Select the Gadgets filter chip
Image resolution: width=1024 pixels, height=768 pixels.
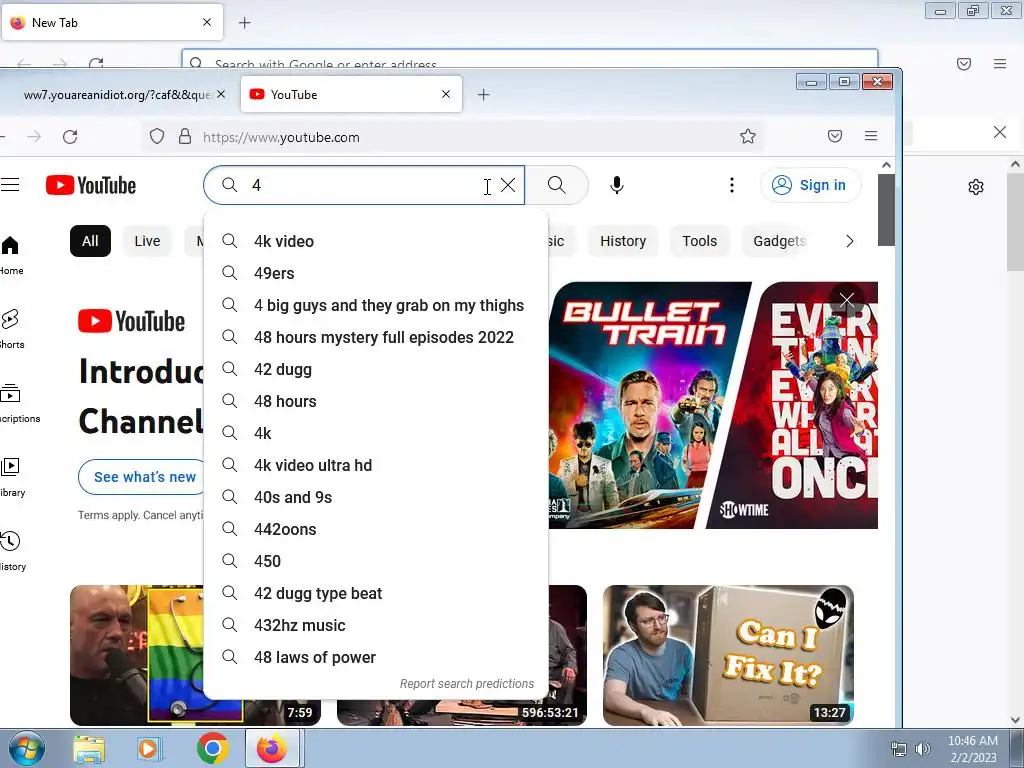coord(780,241)
